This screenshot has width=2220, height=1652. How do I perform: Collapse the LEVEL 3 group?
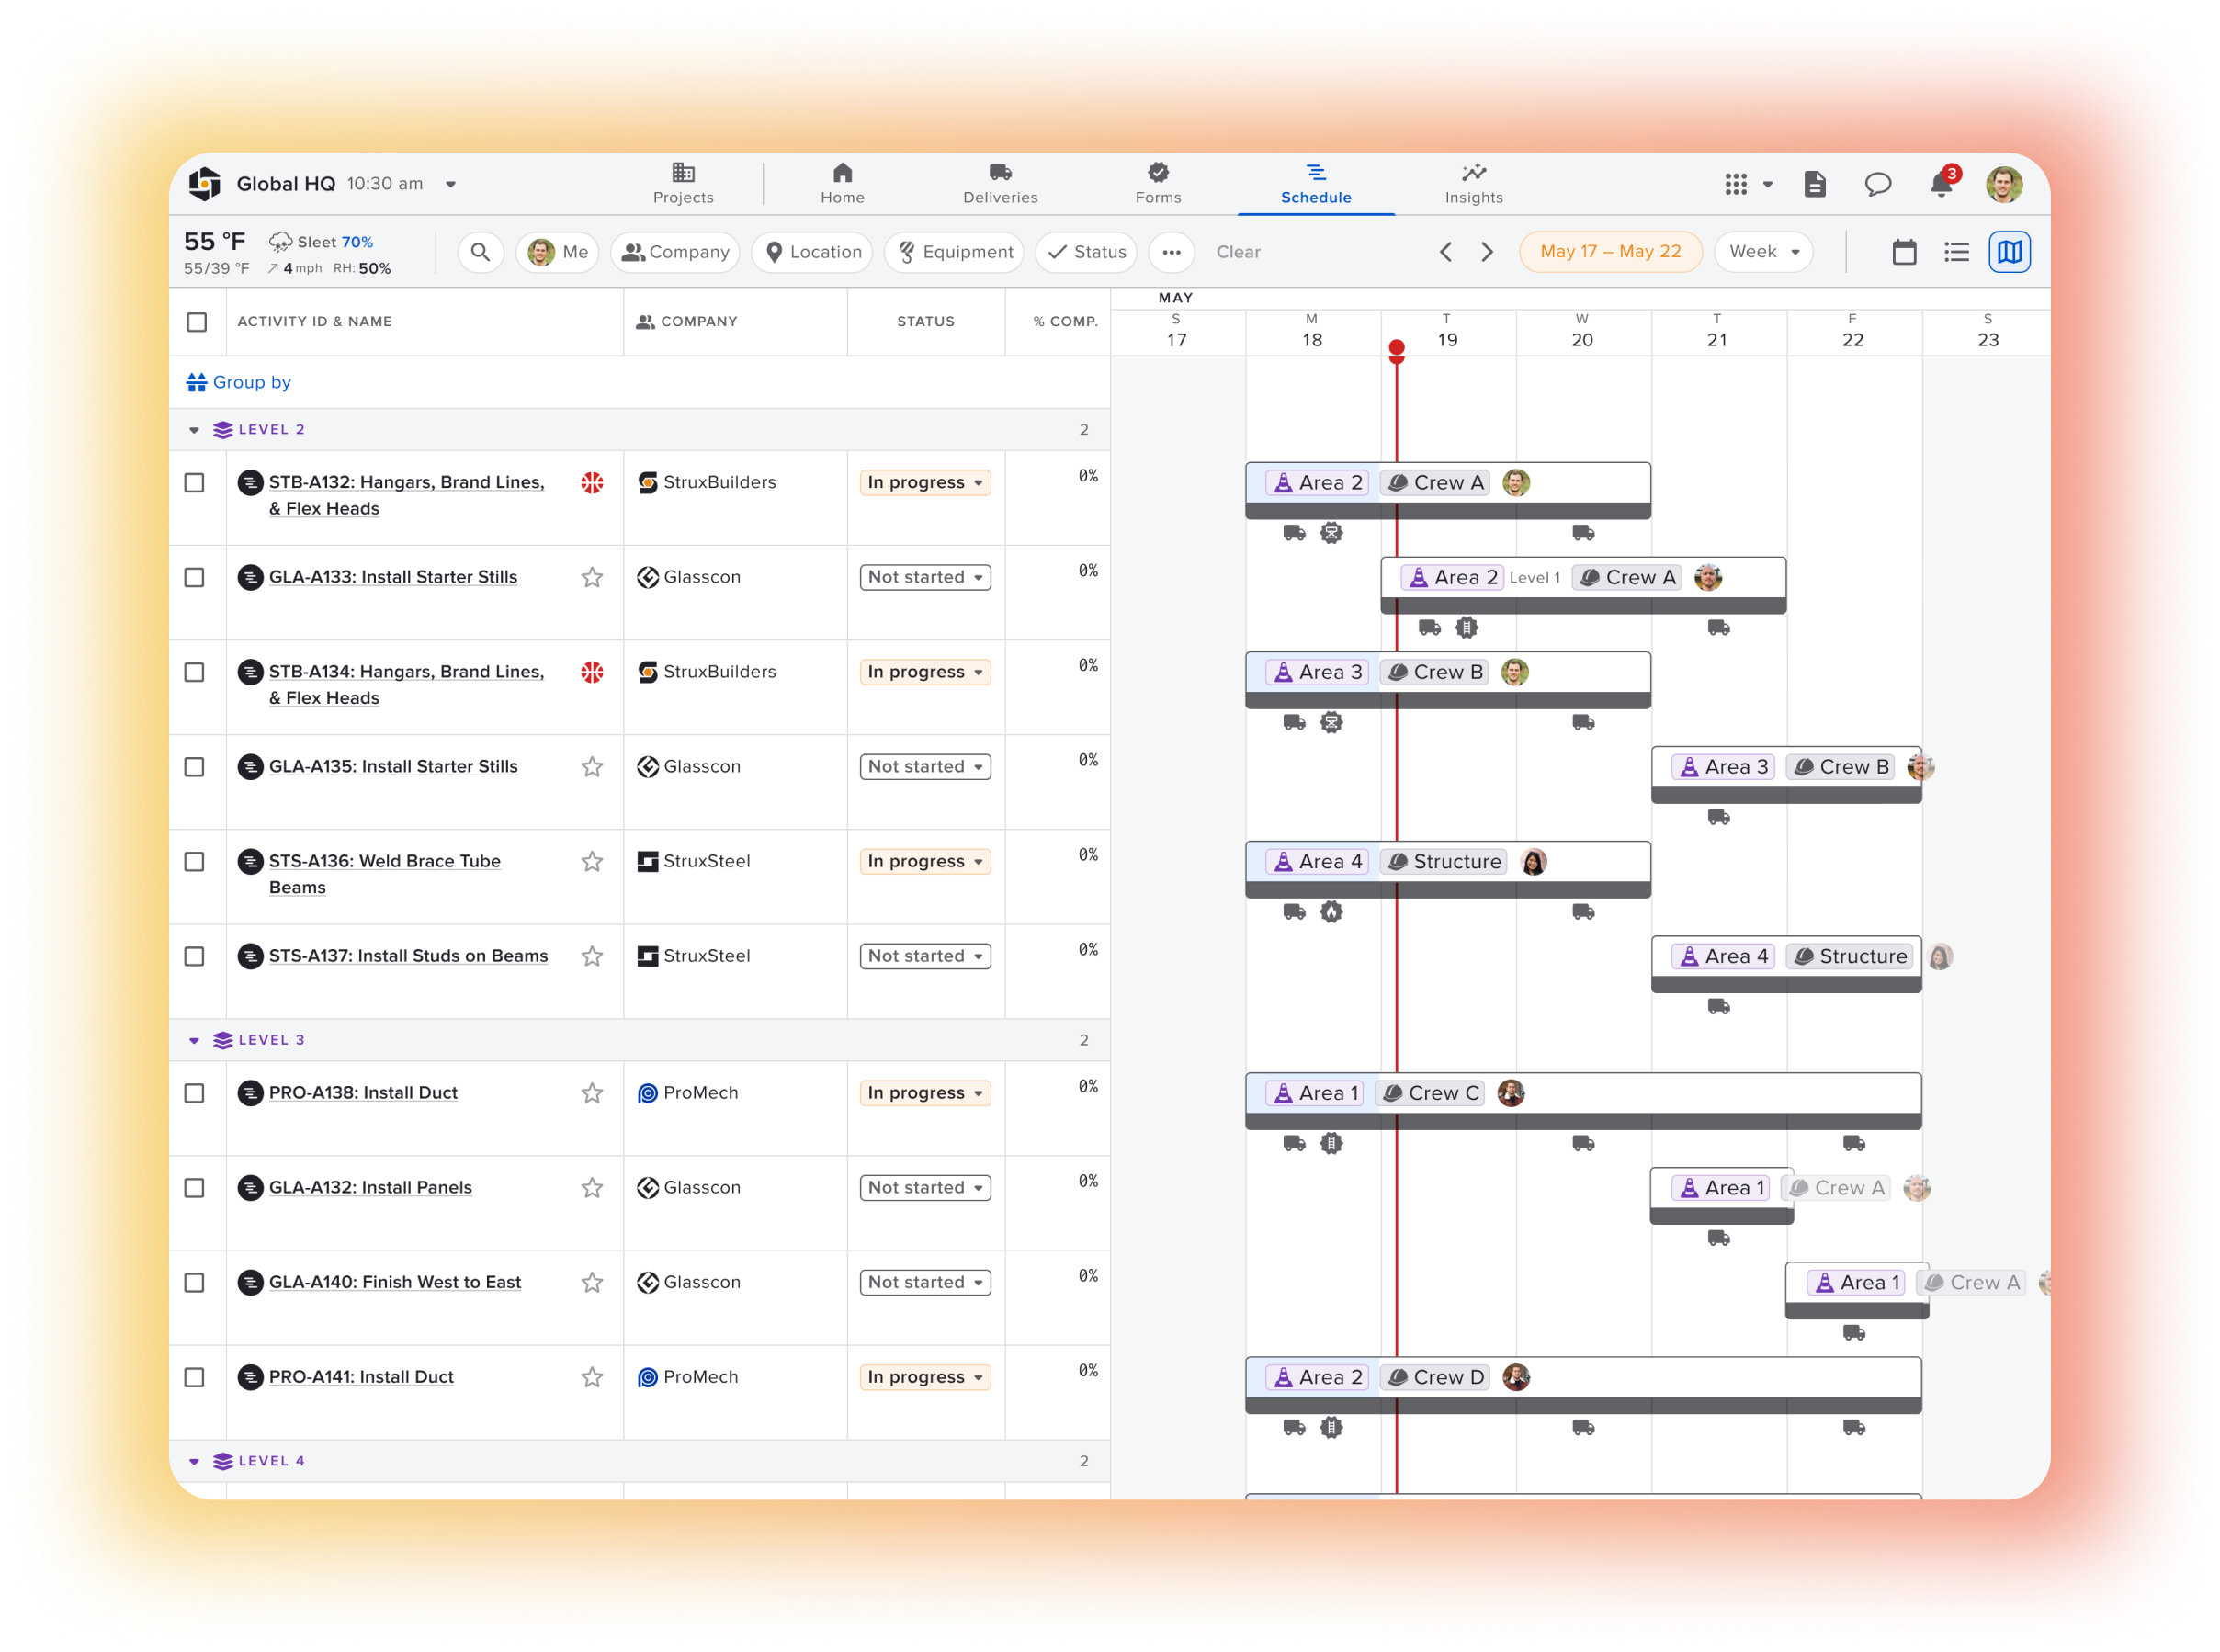(194, 1040)
